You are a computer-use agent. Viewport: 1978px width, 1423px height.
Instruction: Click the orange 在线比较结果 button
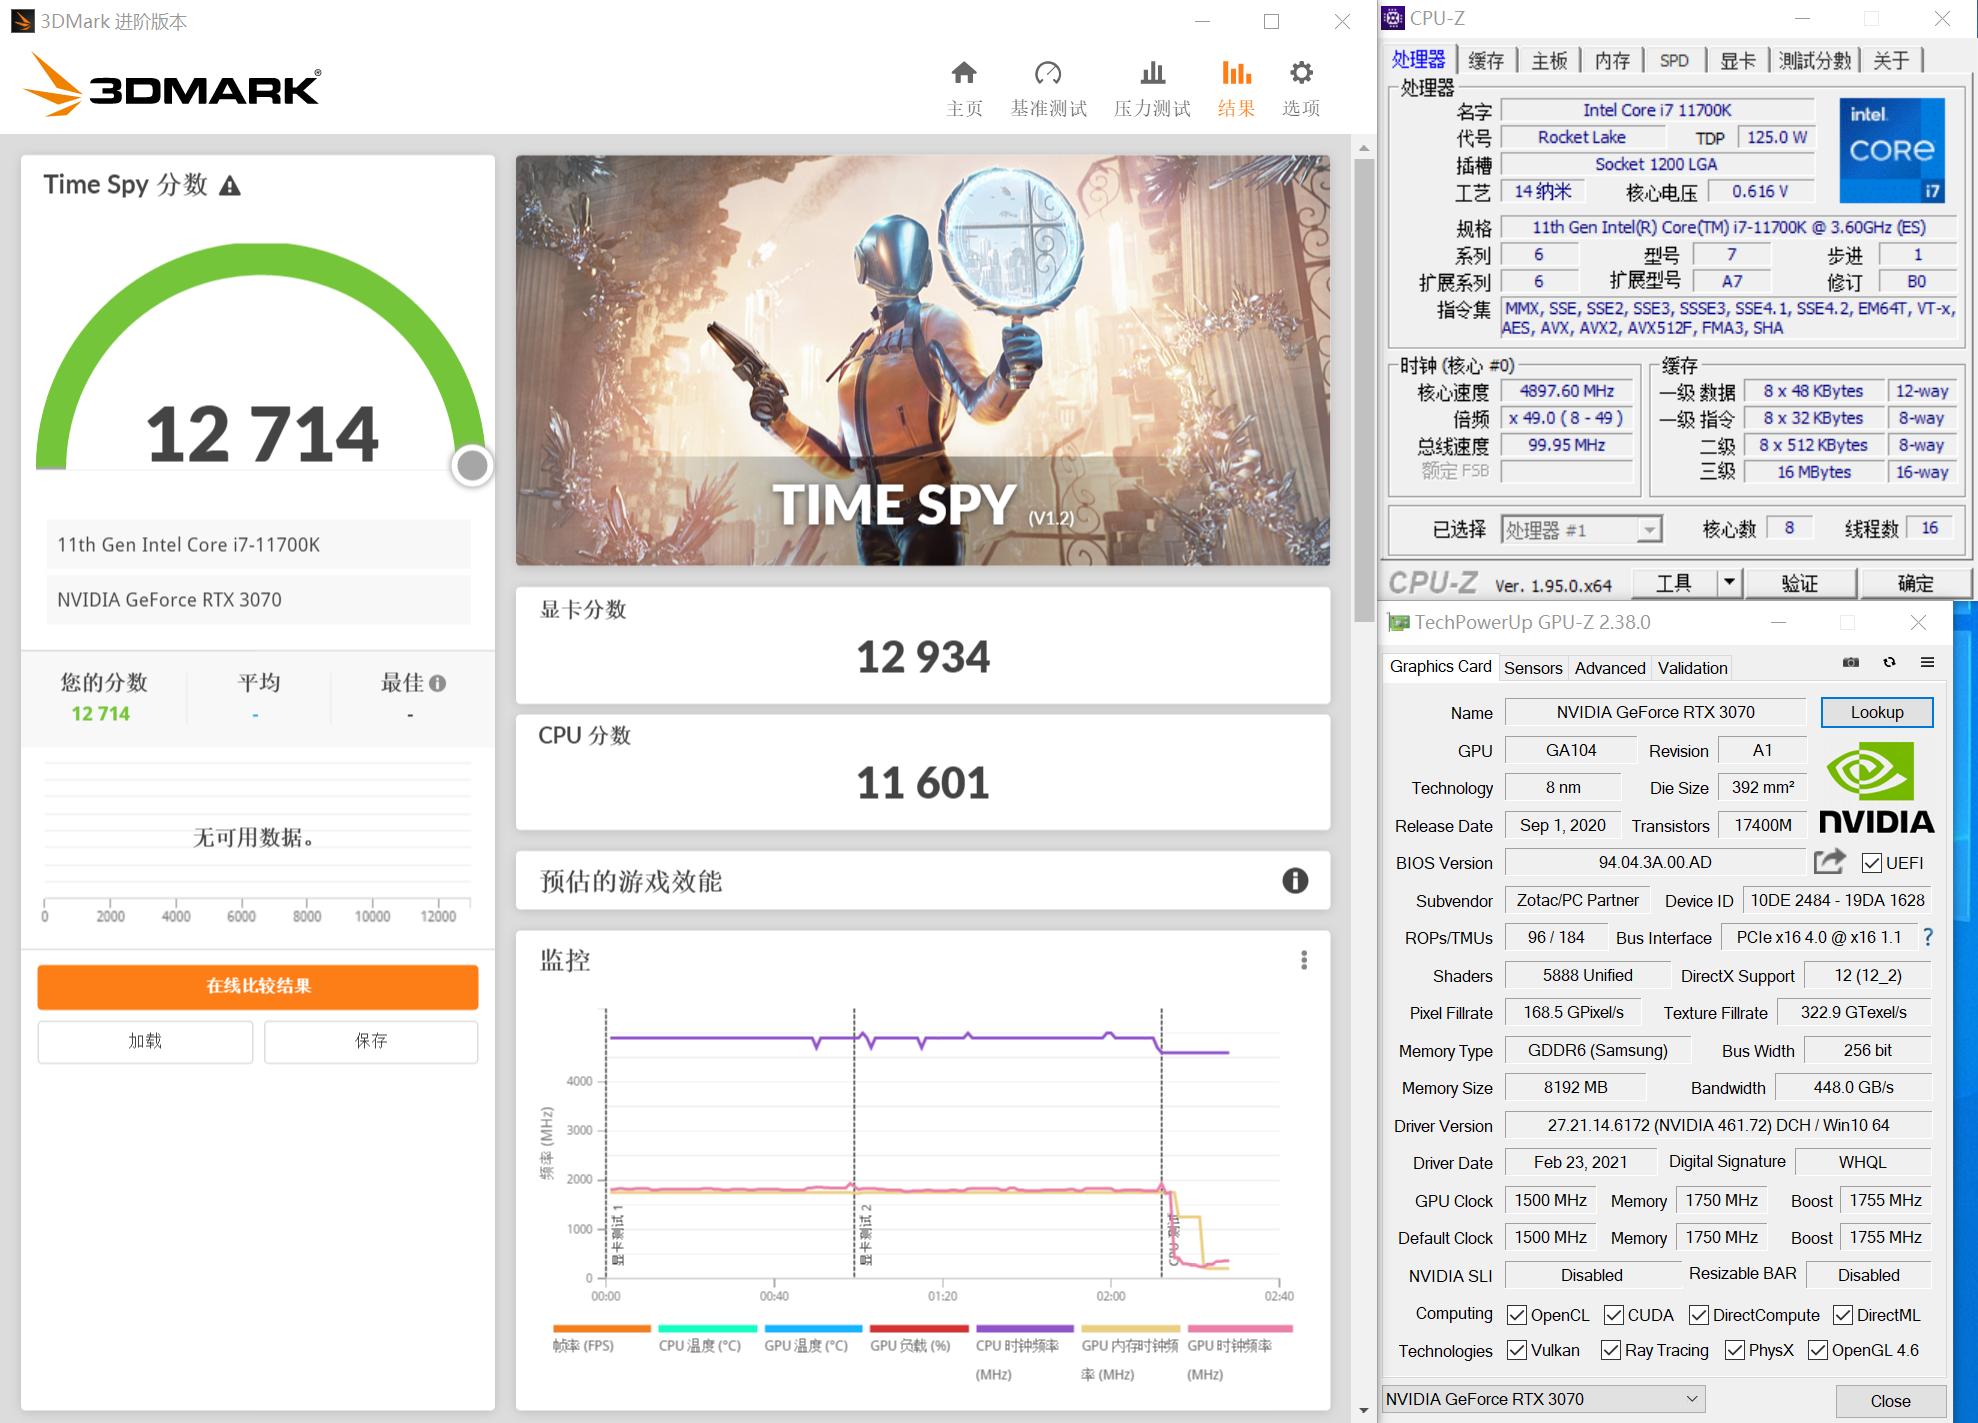pos(258,986)
